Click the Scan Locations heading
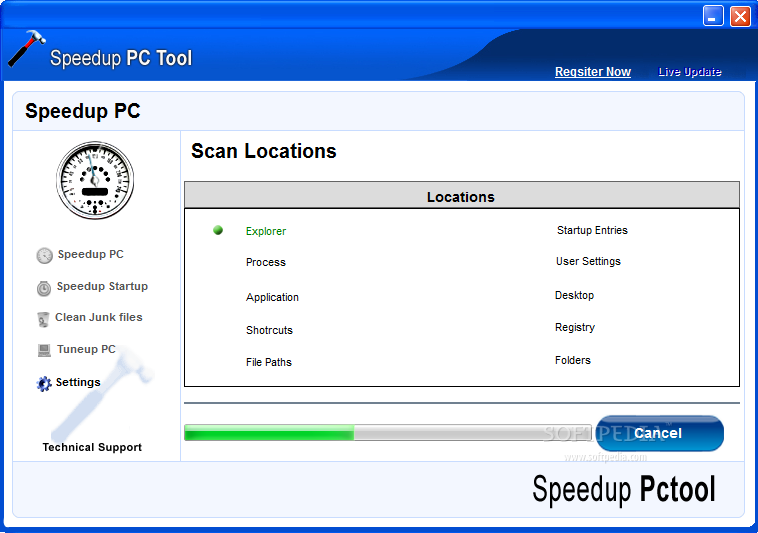 pyautogui.click(x=263, y=151)
